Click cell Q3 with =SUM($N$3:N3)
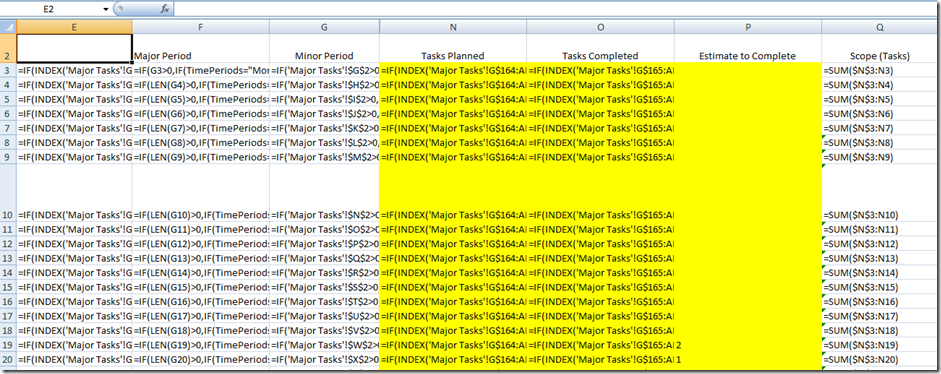The image size is (941, 374). [x=880, y=71]
